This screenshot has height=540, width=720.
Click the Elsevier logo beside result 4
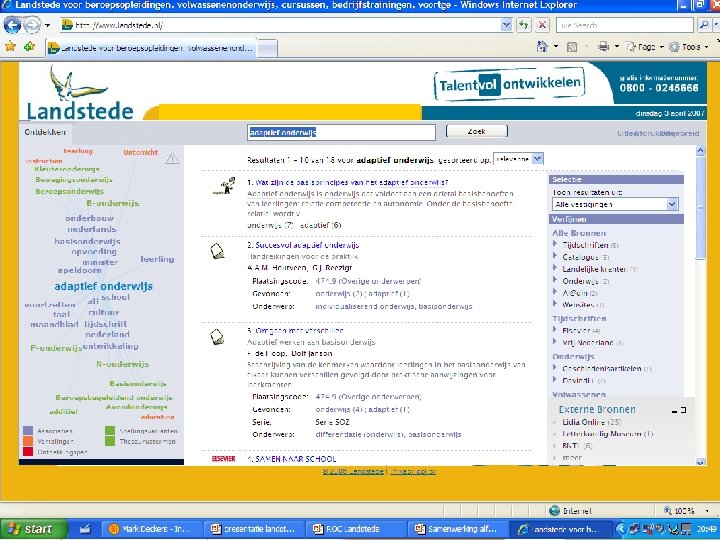pyautogui.click(x=224, y=459)
